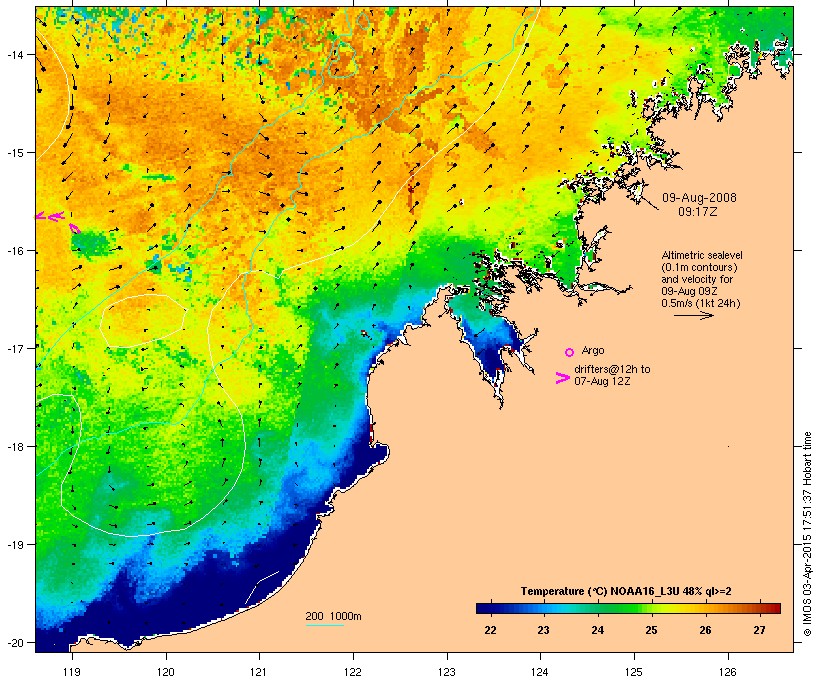Click latitude axis label -17
820x680 pixels.
[x=14, y=348]
